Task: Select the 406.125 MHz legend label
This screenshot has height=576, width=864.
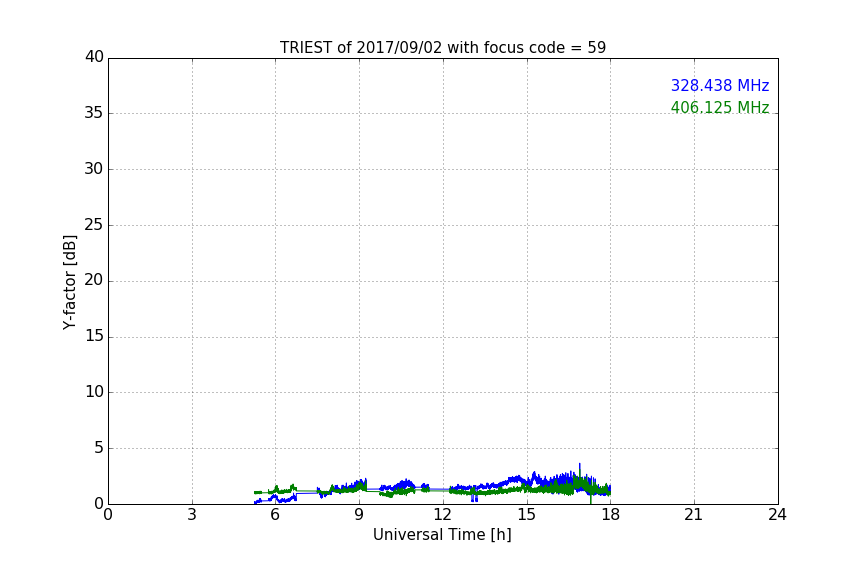Action: [x=720, y=107]
